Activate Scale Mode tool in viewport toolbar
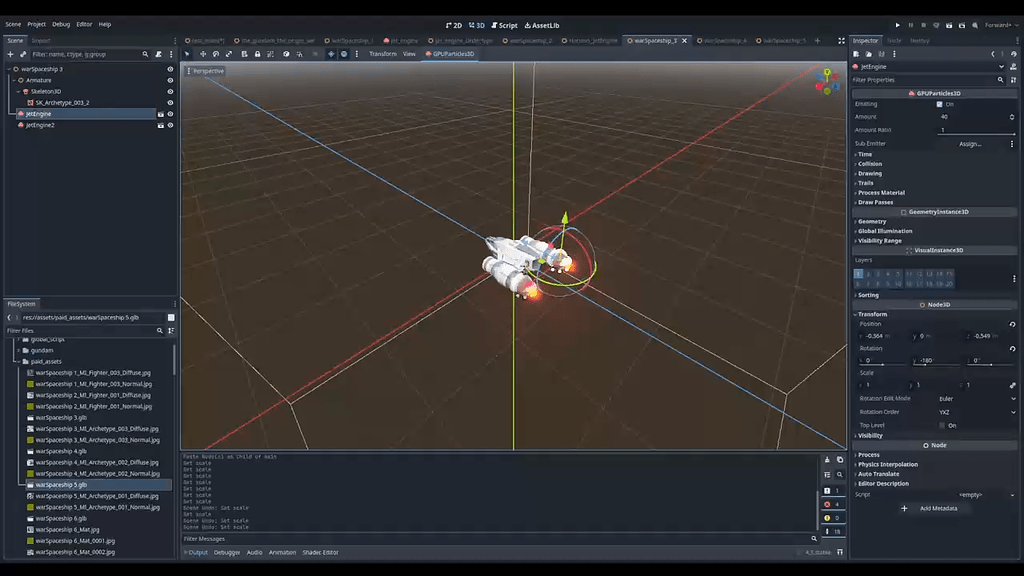The height and width of the screenshot is (576, 1024). tap(229, 54)
